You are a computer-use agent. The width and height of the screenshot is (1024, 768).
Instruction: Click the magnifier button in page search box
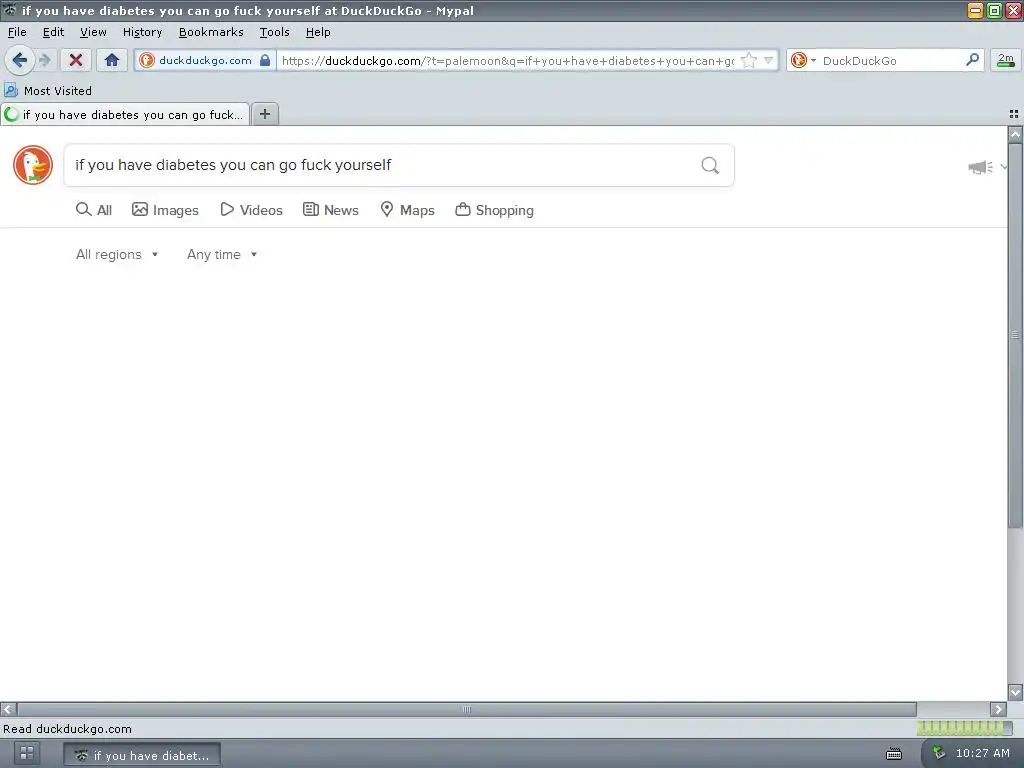click(x=710, y=165)
